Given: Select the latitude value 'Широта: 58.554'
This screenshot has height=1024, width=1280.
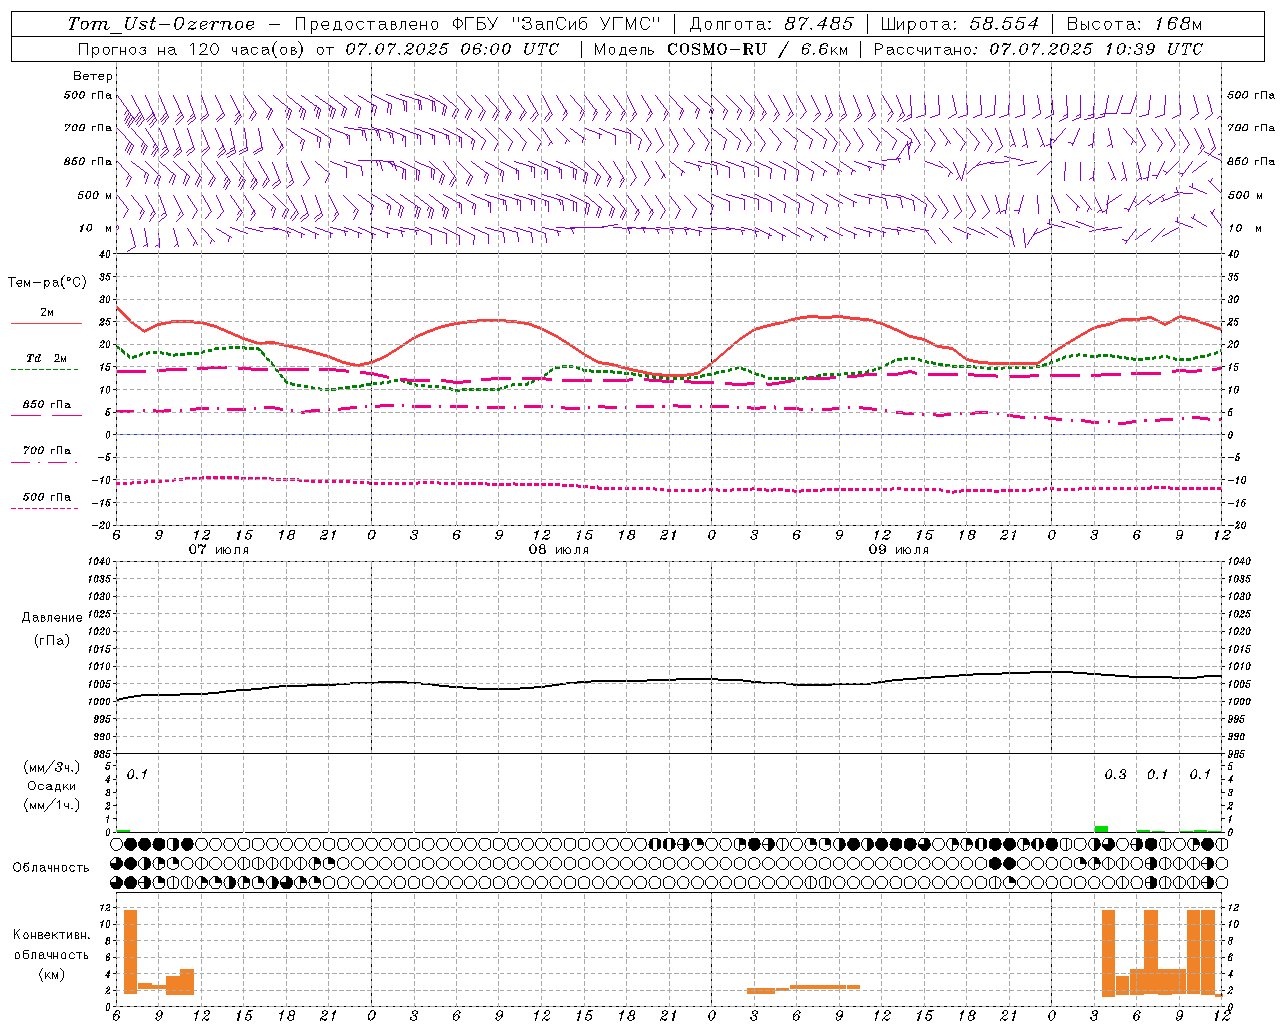Looking at the screenshot, I should tap(960, 24).
